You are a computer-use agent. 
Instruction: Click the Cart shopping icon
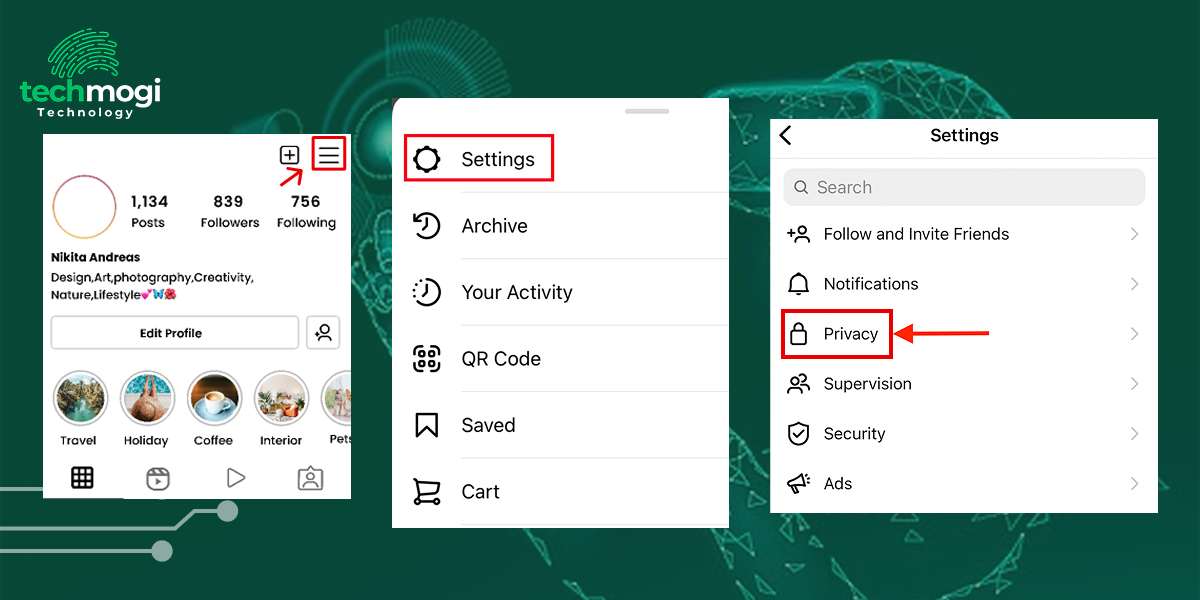[x=427, y=492]
